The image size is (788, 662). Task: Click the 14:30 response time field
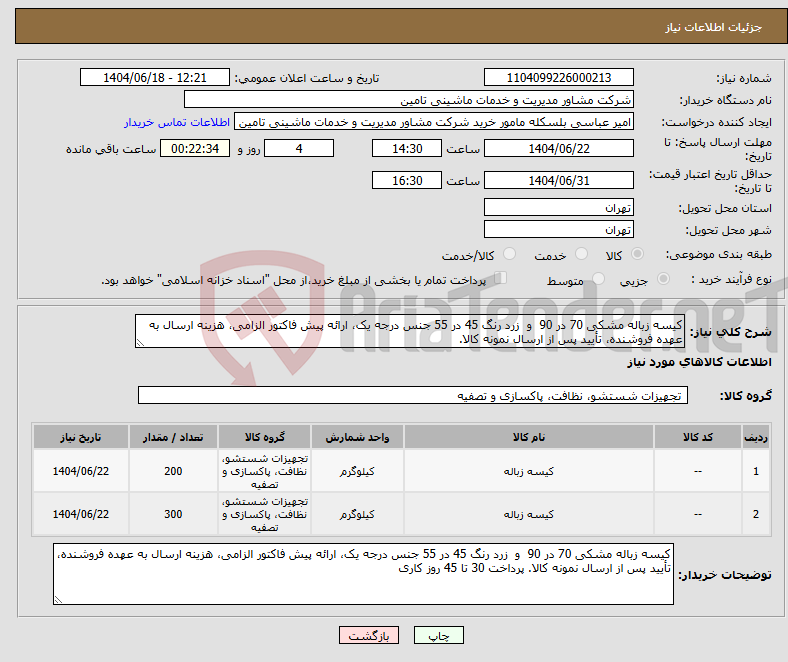[x=405, y=148]
